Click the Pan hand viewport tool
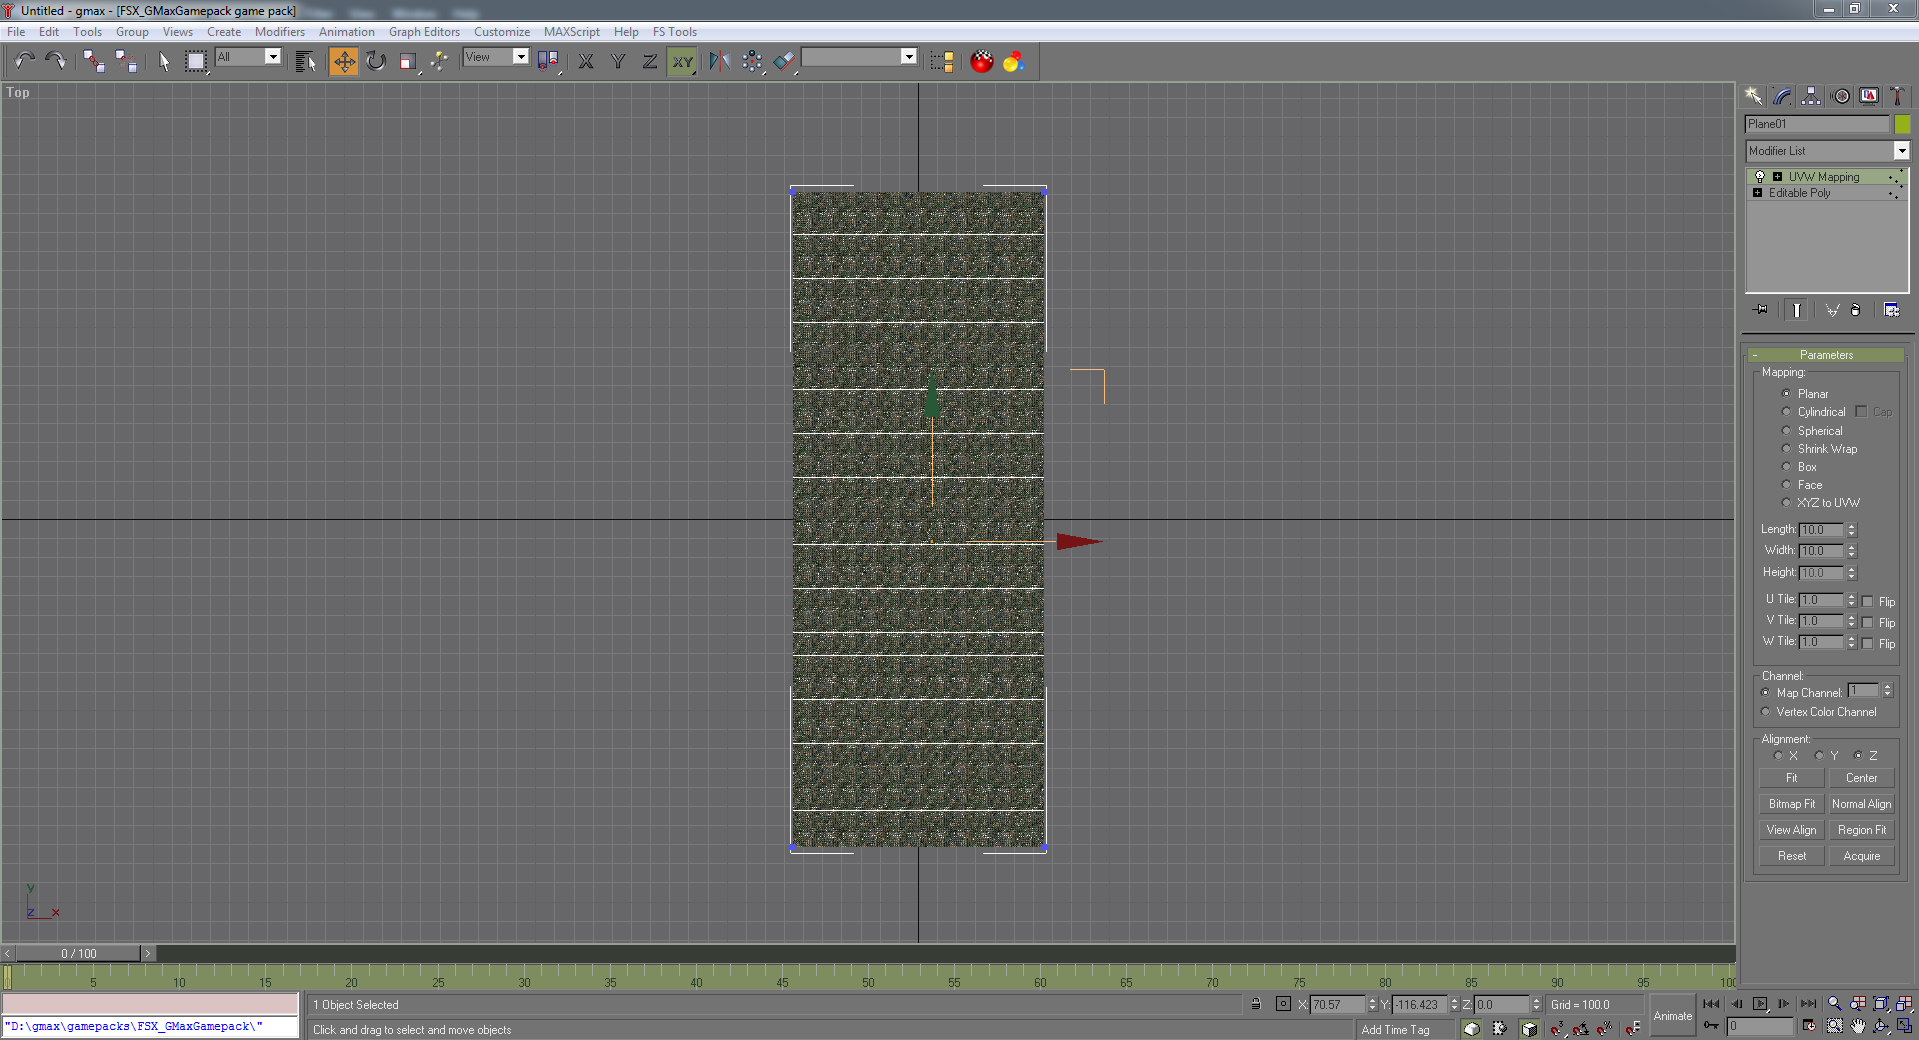The height and width of the screenshot is (1040, 1919). tap(1858, 1026)
